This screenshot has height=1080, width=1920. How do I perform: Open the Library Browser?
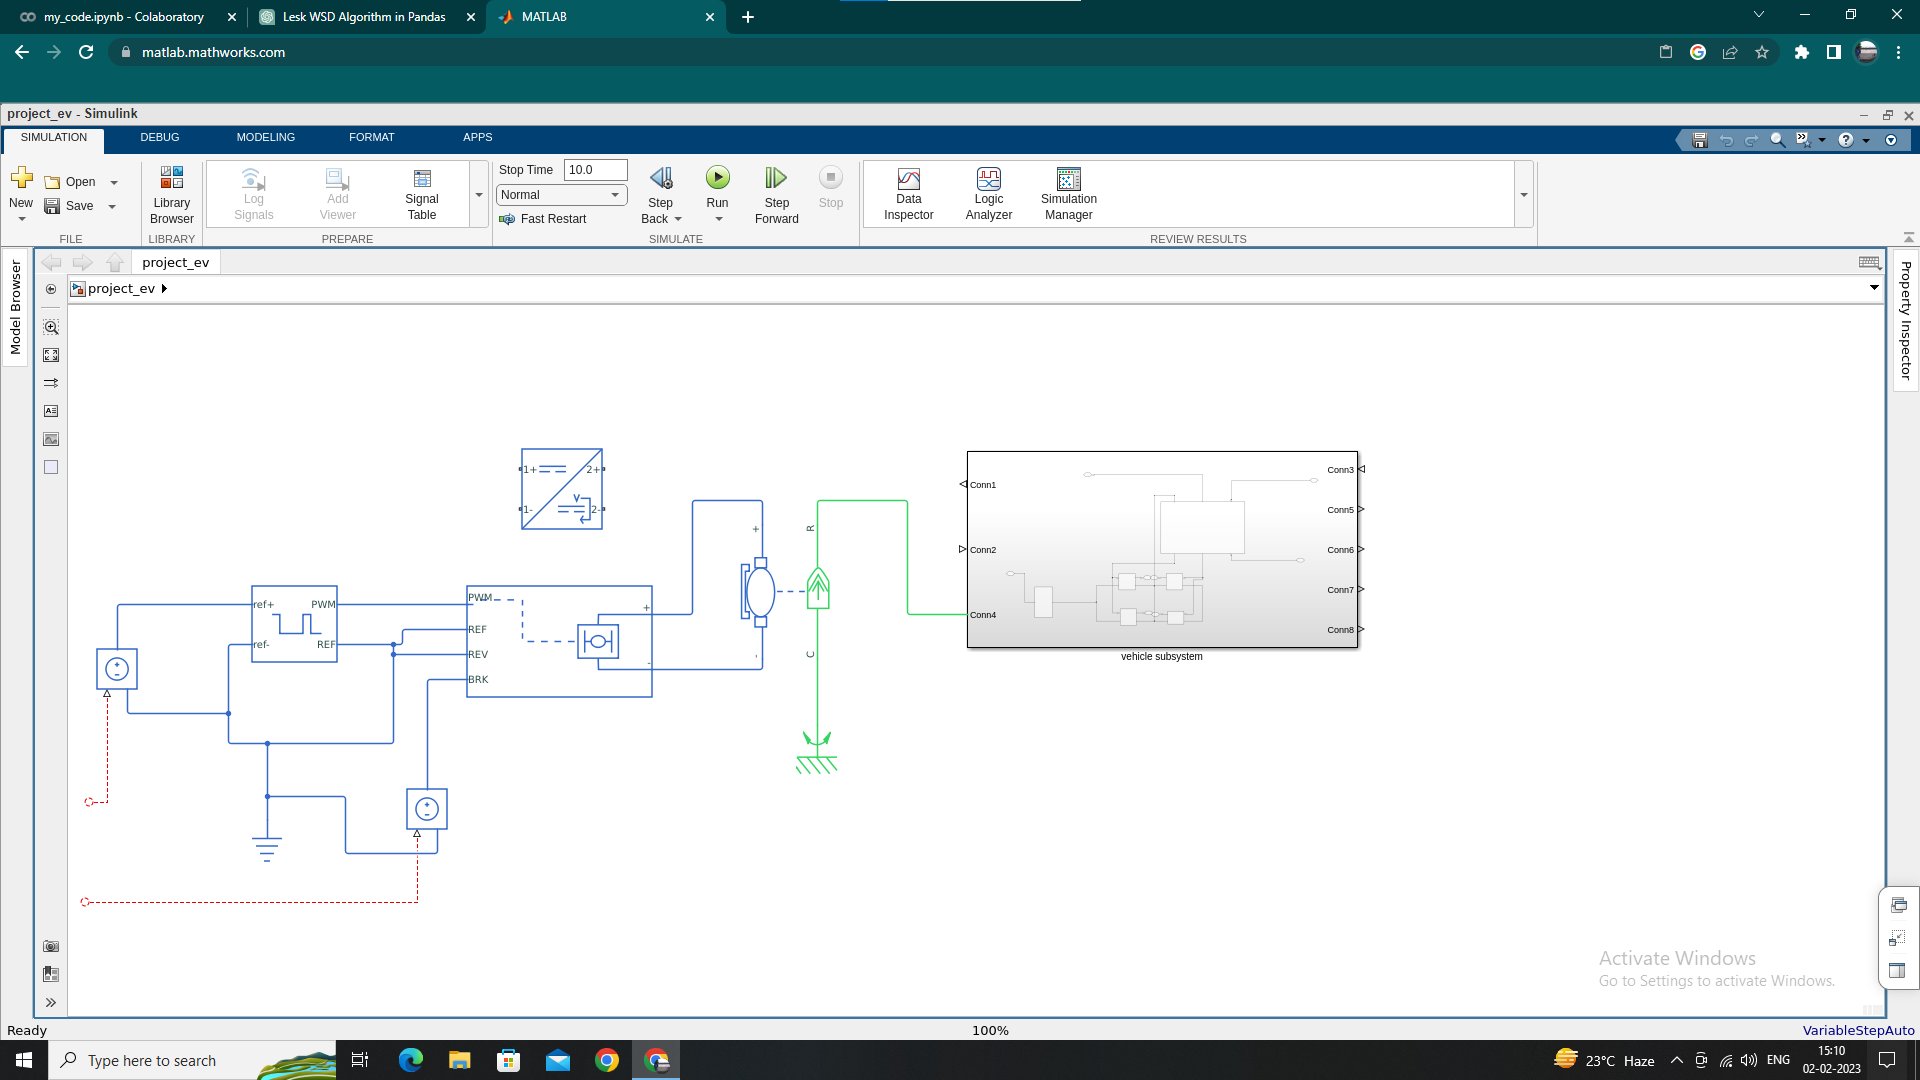(x=171, y=193)
